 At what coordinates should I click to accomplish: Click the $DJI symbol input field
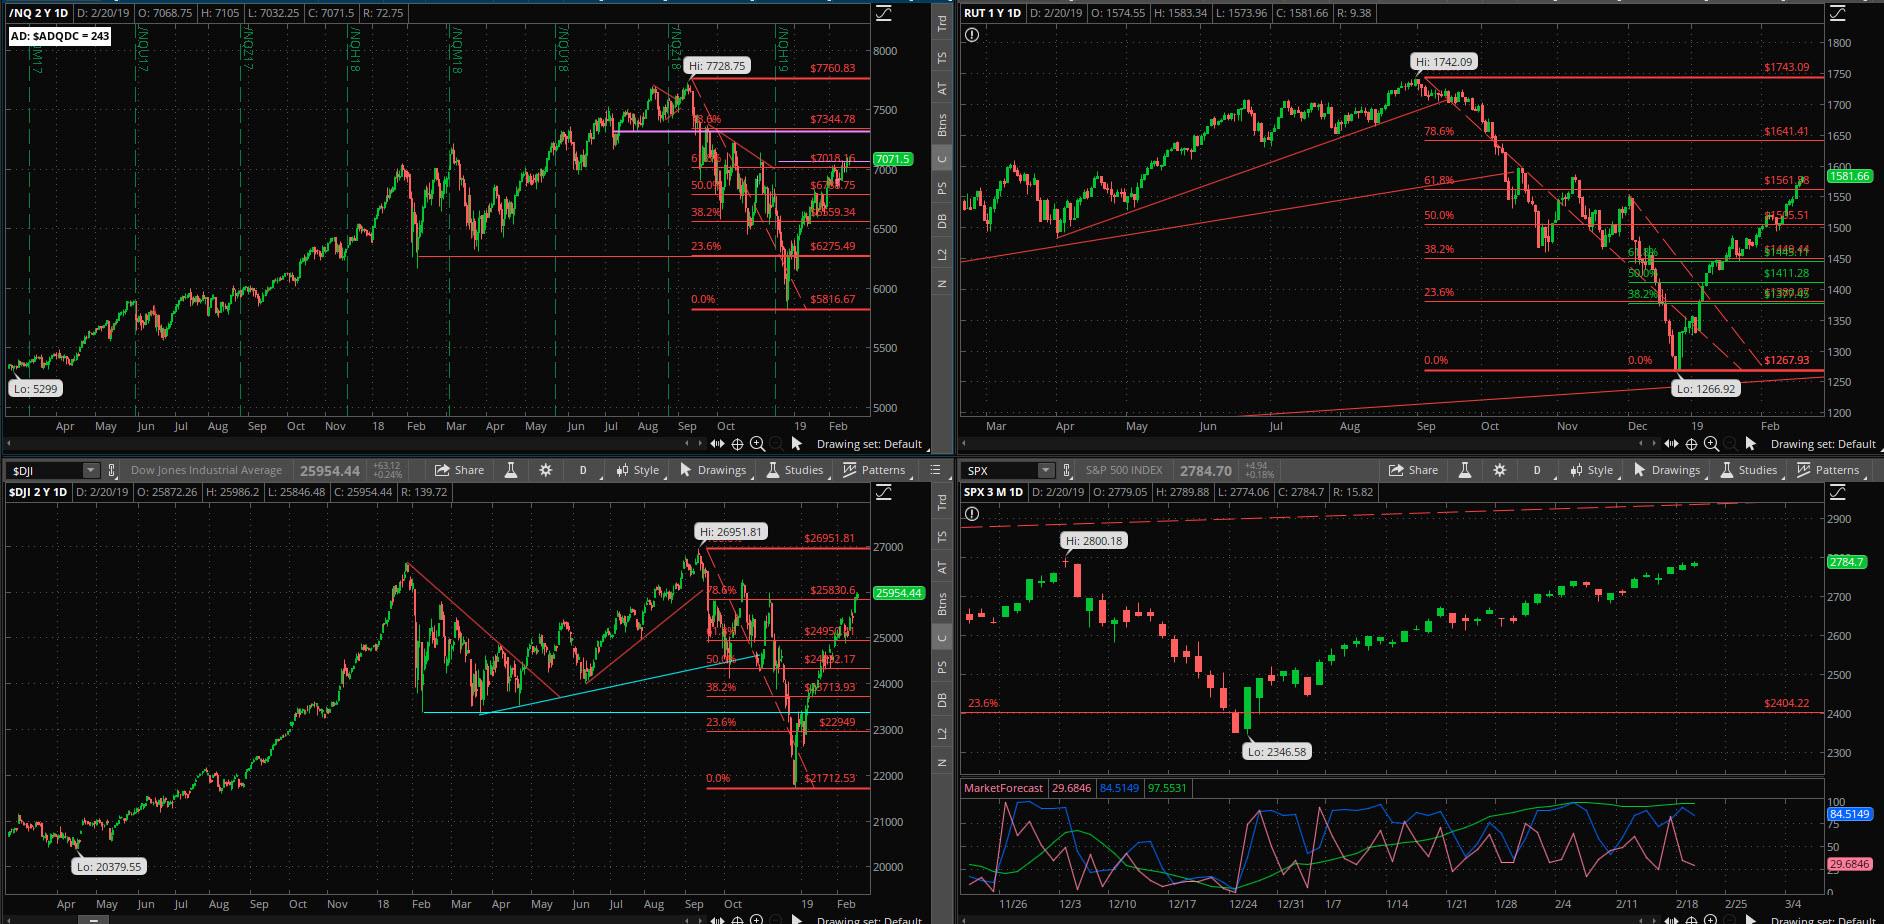[45, 470]
